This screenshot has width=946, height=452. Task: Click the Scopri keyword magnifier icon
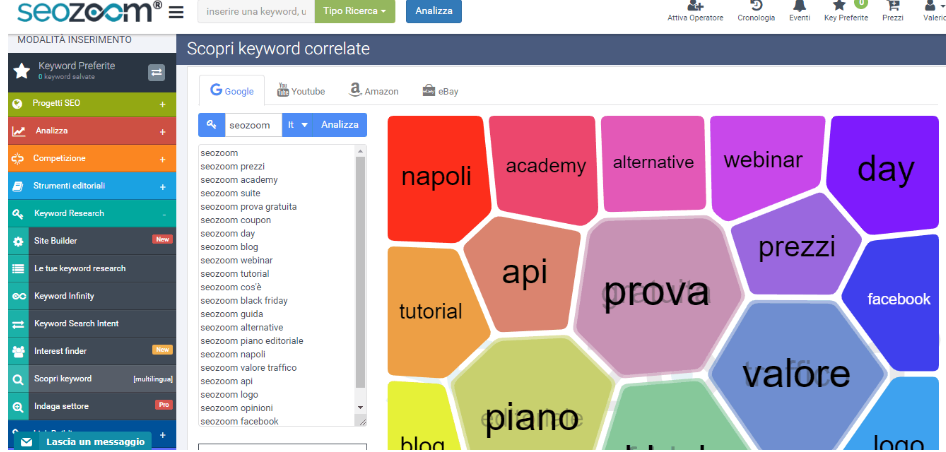click(18, 380)
